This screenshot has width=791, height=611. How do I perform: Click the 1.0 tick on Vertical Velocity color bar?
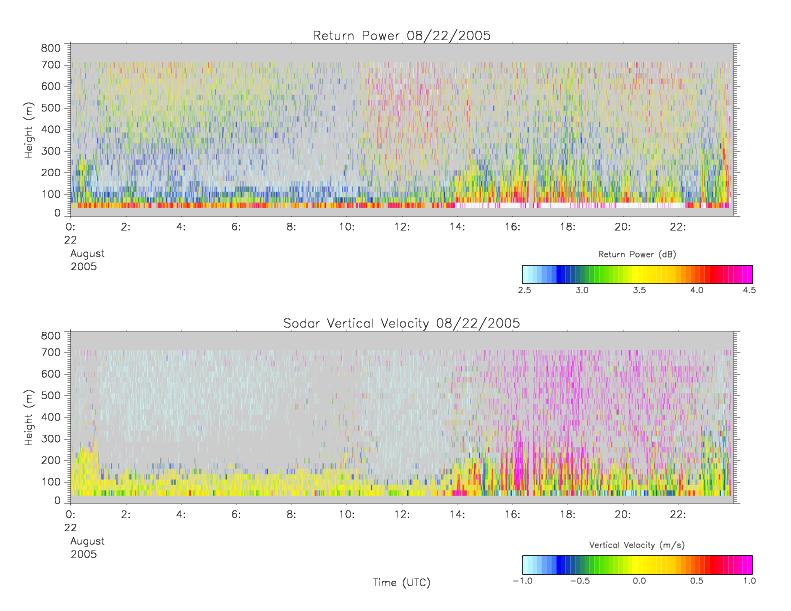(749, 581)
